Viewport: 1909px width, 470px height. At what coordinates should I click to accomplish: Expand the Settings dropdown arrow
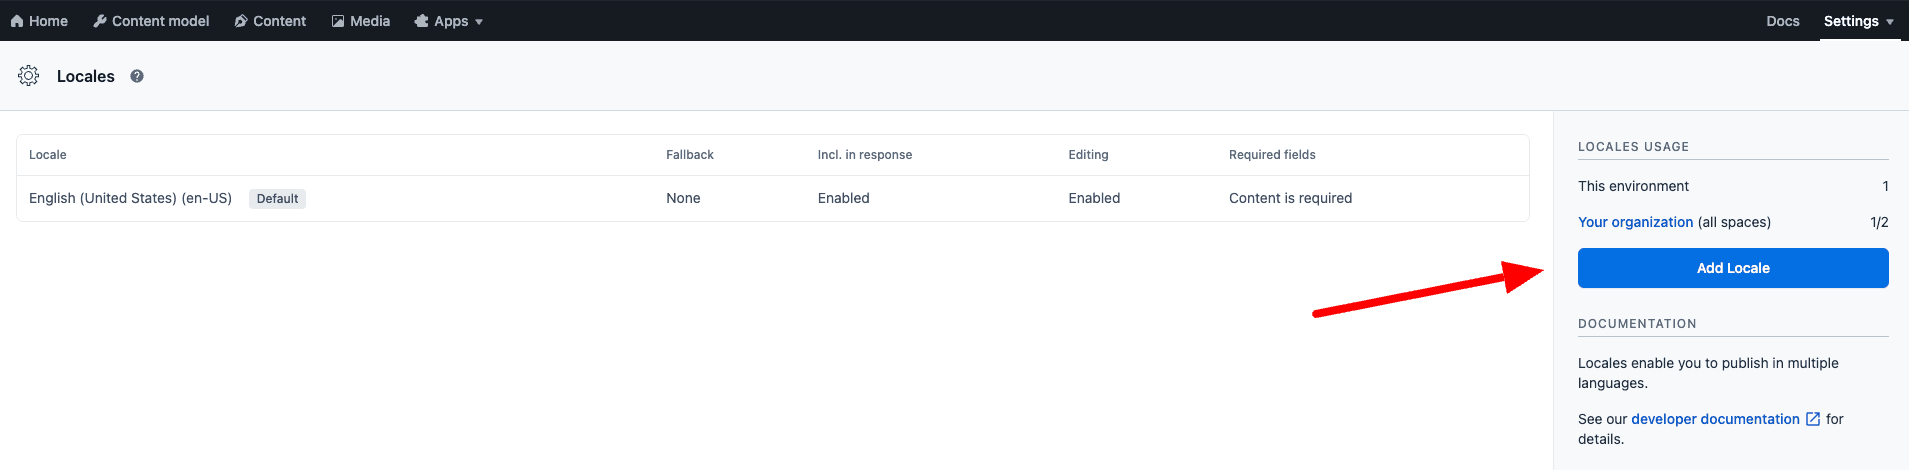click(1890, 22)
